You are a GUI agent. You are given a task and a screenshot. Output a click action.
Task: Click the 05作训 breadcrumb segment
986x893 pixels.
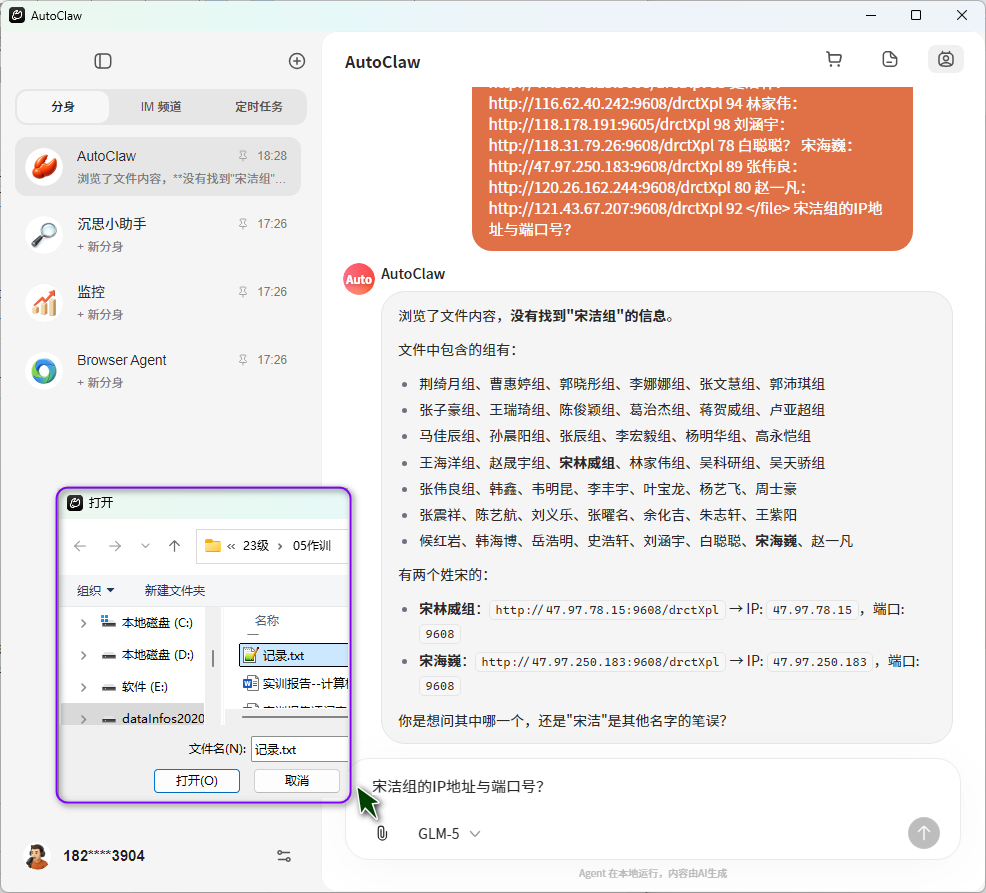coord(312,546)
